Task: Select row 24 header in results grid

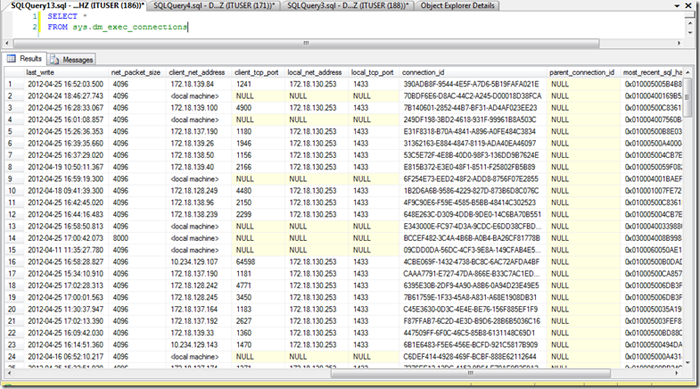Action: [14, 356]
